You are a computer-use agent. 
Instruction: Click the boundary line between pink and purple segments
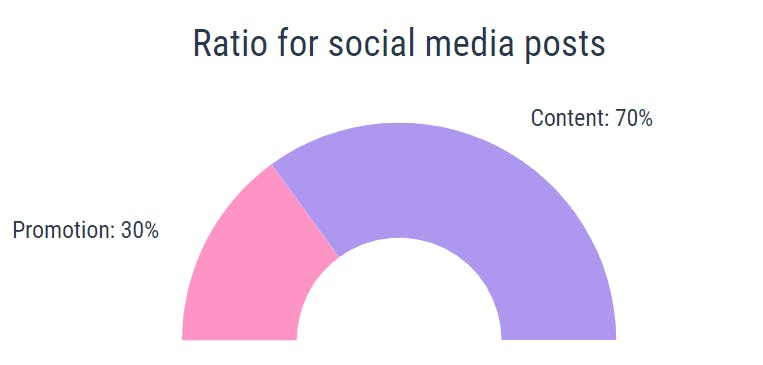tap(305, 210)
